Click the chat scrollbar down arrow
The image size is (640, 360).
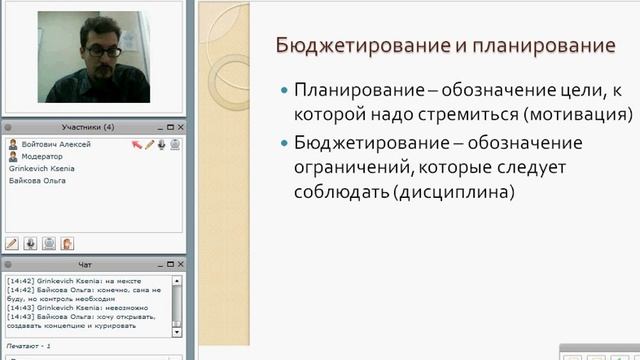[177, 332]
